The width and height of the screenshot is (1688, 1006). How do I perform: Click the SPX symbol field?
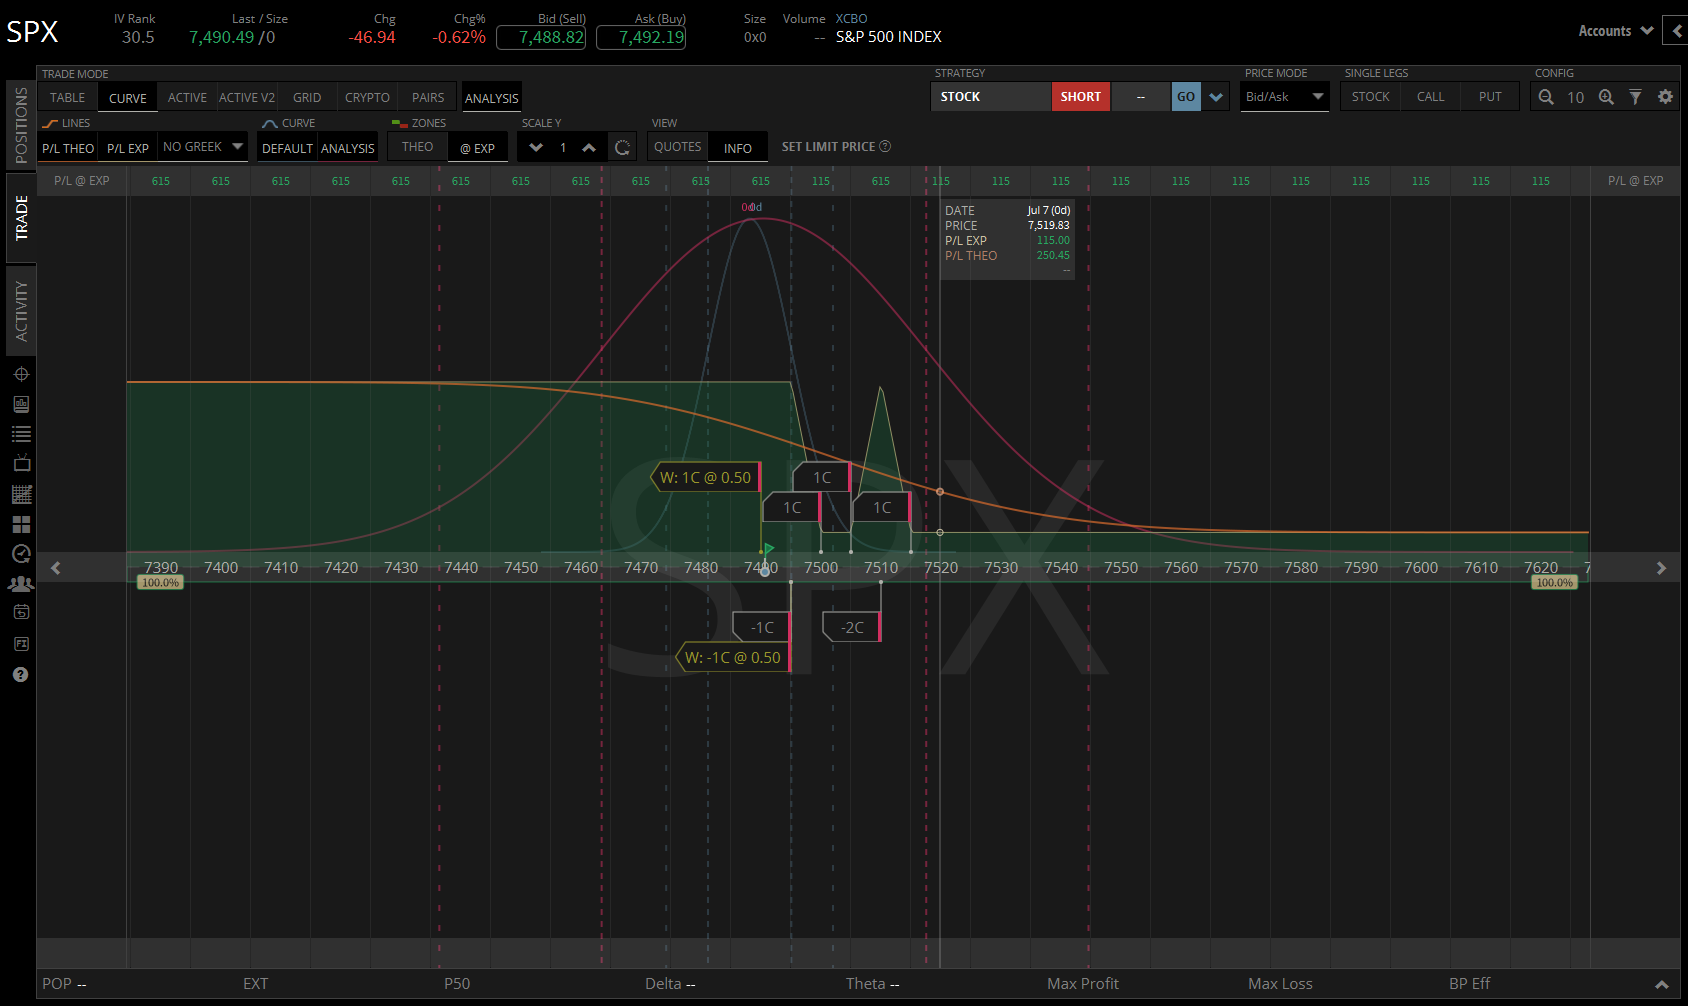33,31
